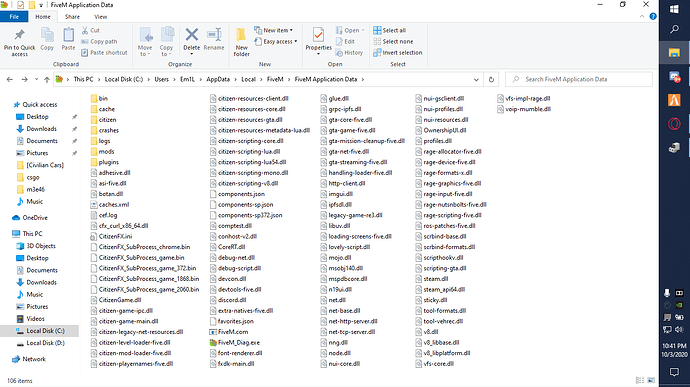Select the scripthookv.dll file
This screenshot has width=690, height=387.
tap(439, 258)
